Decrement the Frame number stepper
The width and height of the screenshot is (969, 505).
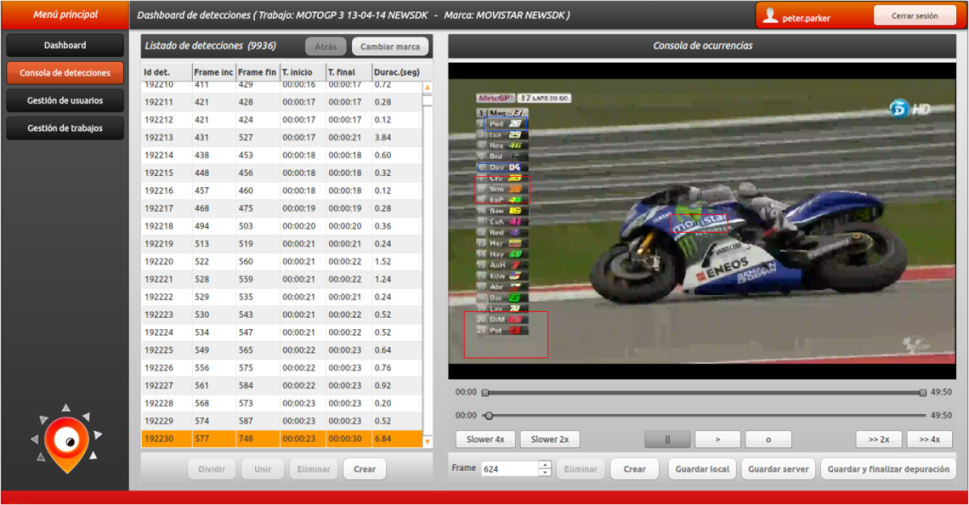pos(545,473)
